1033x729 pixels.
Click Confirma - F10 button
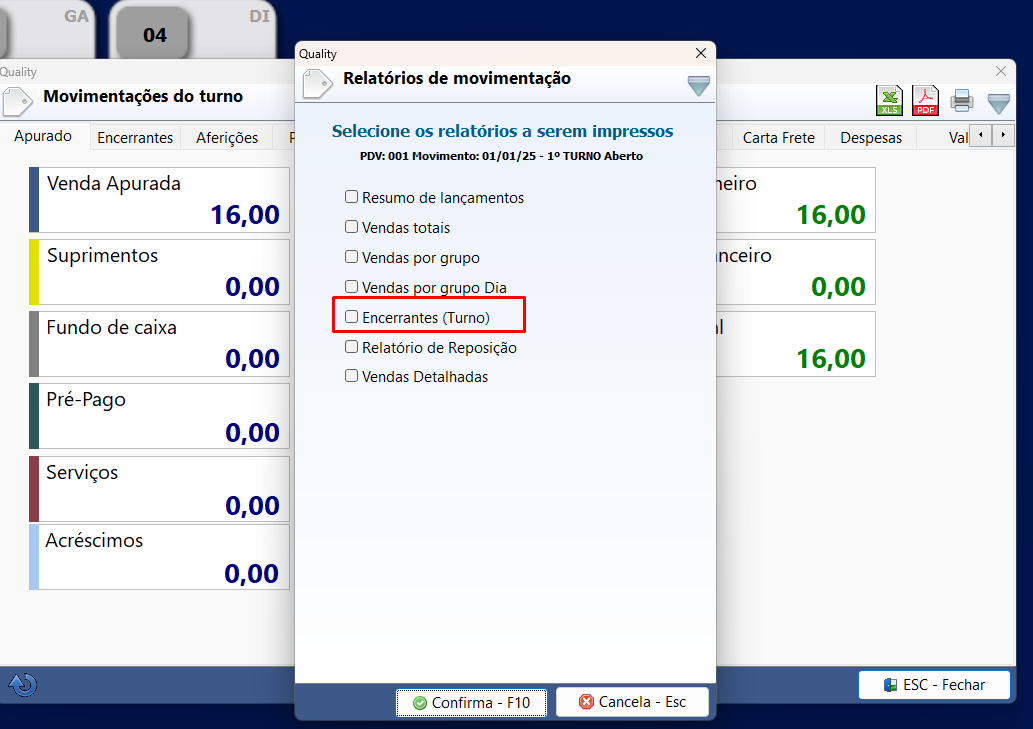click(x=472, y=703)
